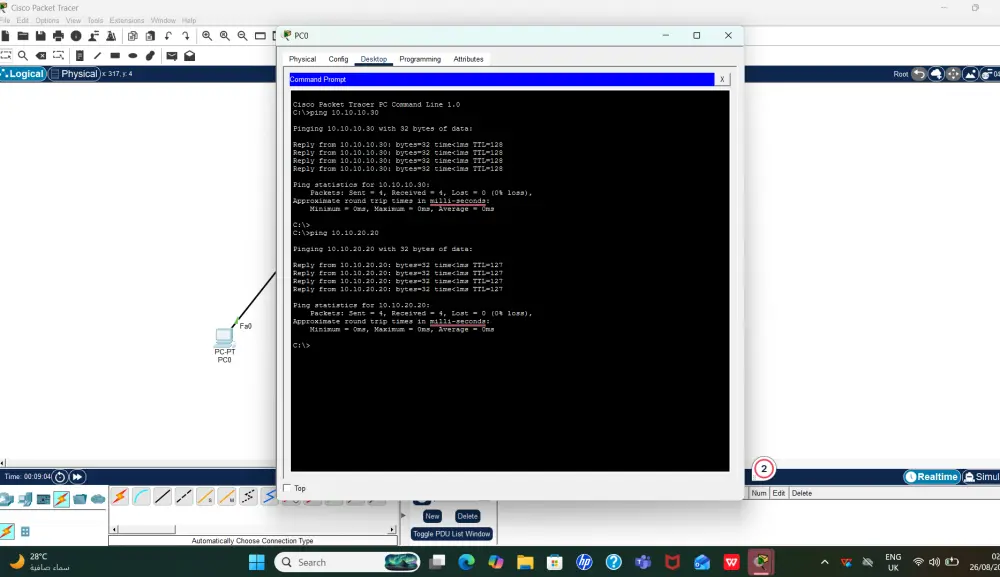
Task: Click inside the Command Prompt terminal area
Action: coord(510,281)
